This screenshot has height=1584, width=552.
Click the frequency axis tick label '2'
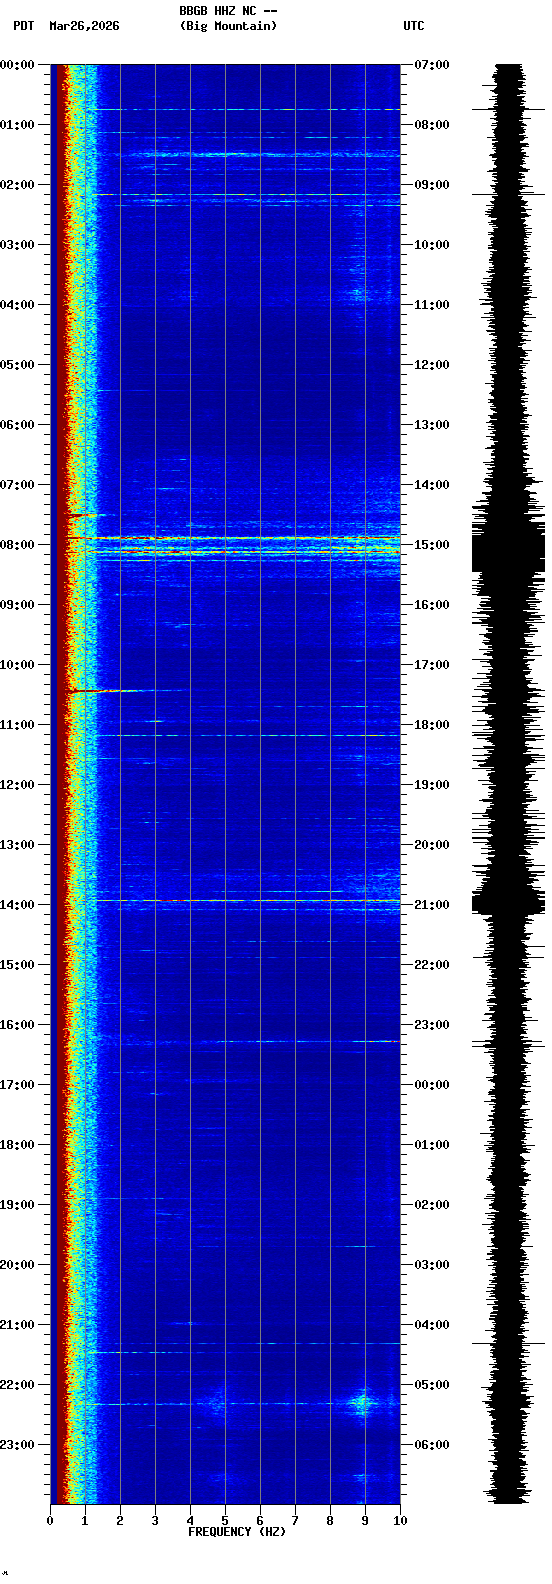(x=120, y=1521)
